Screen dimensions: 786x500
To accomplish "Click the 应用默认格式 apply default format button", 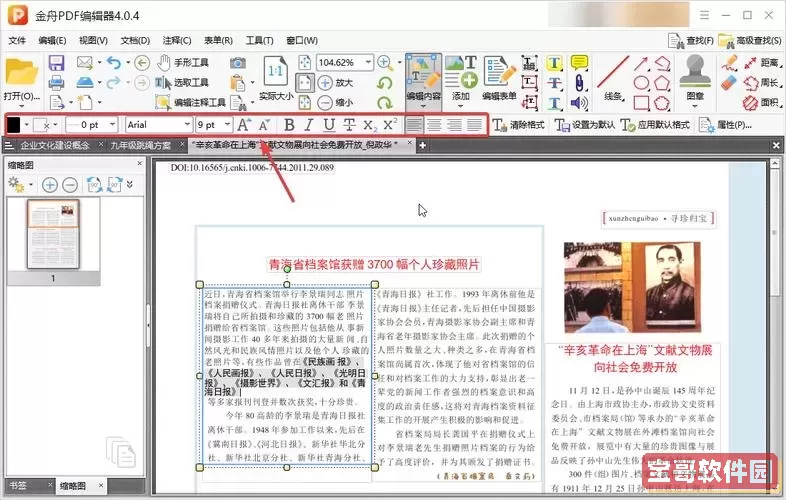I will [x=655, y=125].
